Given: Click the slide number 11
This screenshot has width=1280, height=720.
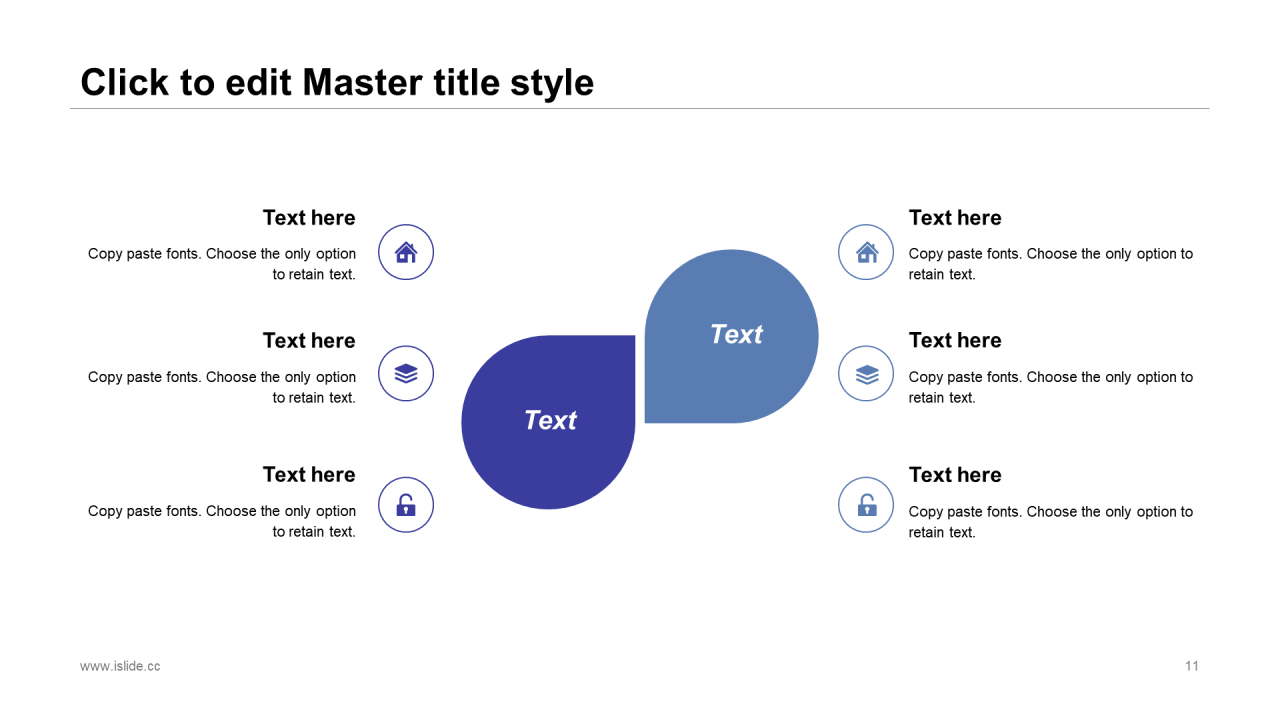Looking at the screenshot, I should 1192,666.
